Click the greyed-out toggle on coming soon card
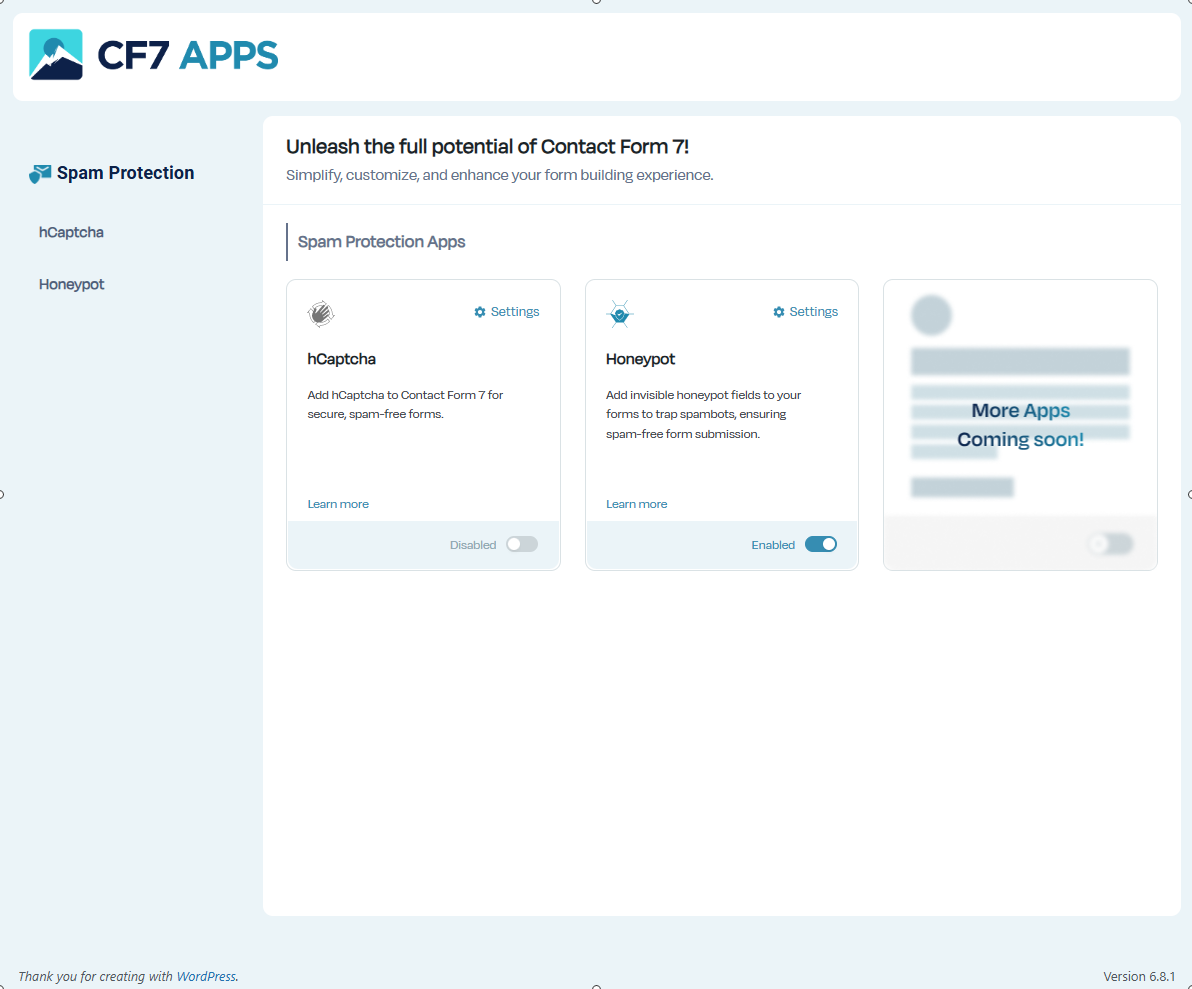Image resolution: width=1192 pixels, height=989 pixels. 1110,544
